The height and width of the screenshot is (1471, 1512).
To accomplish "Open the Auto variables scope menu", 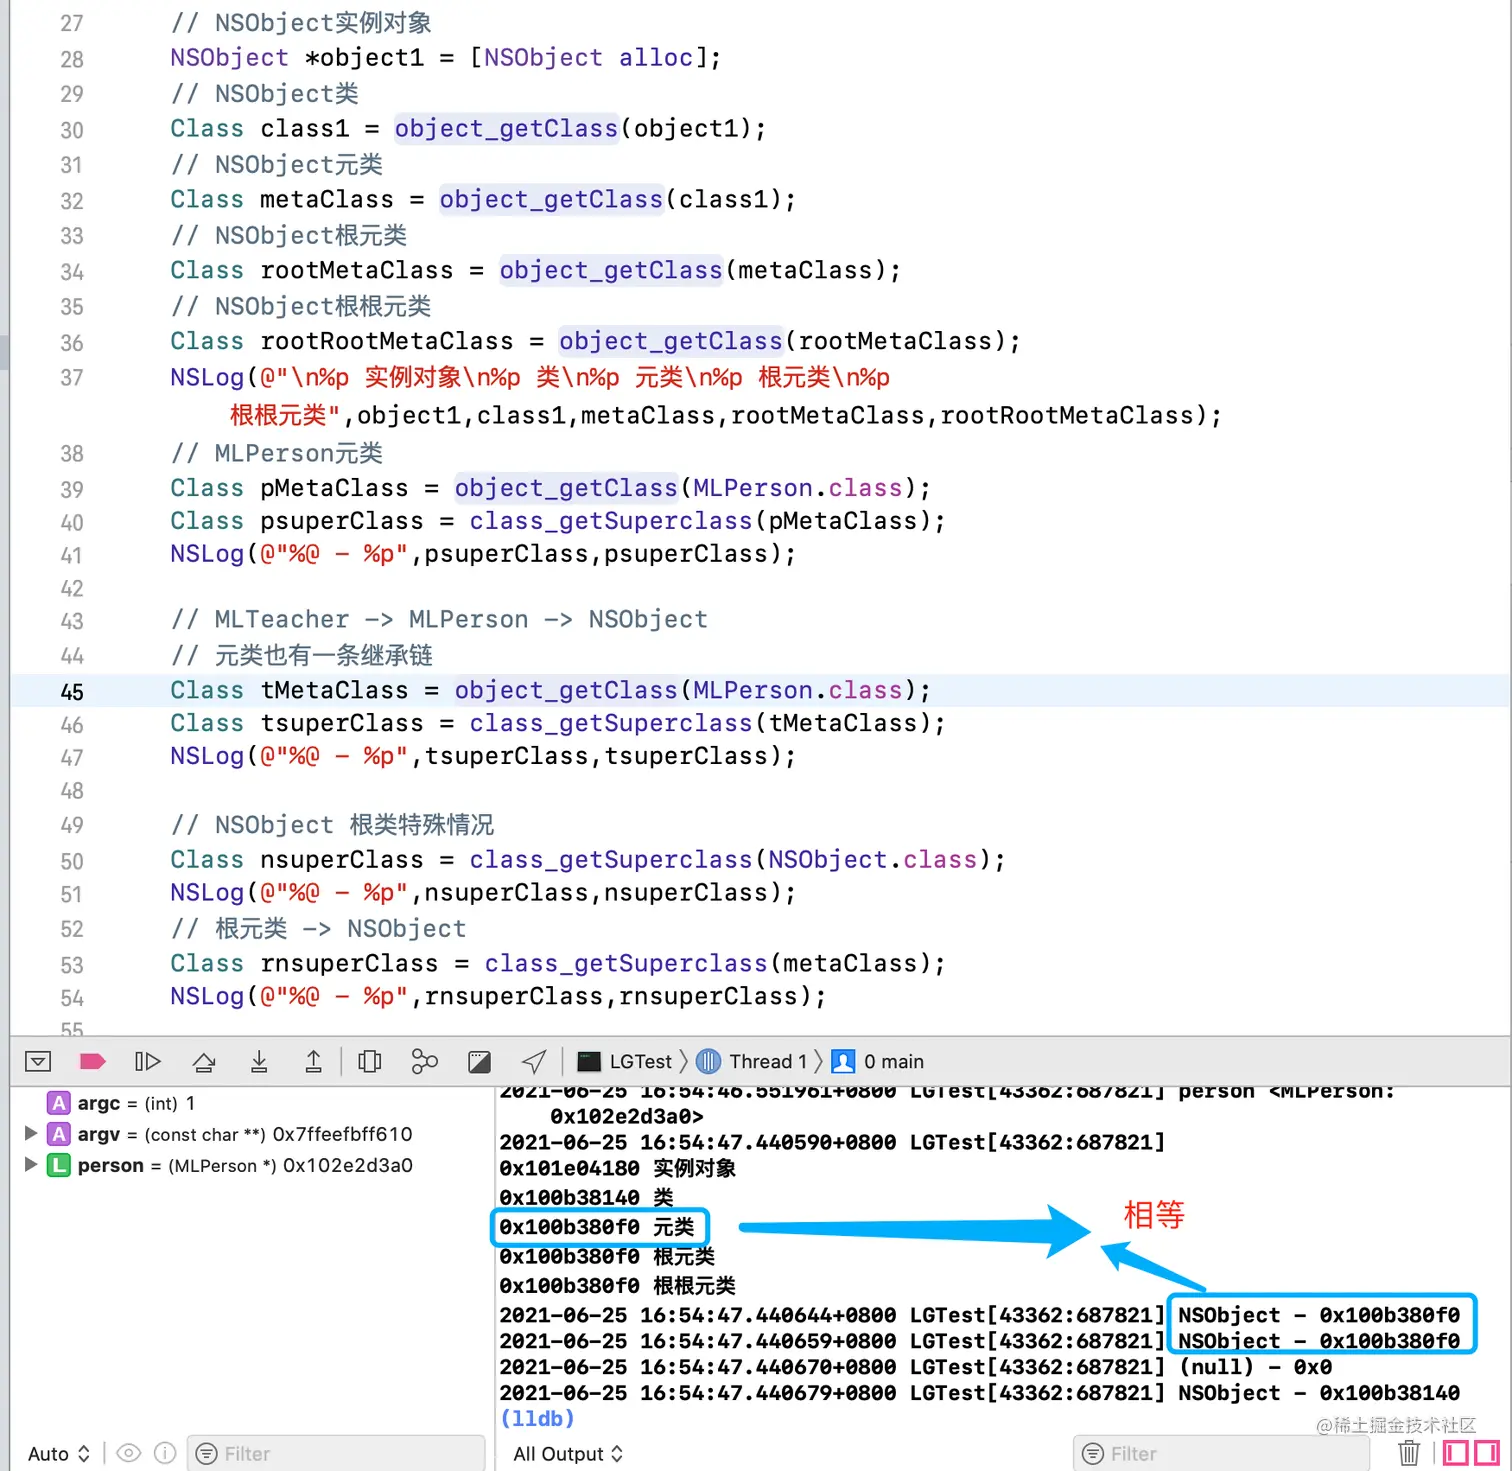I will (58, 1454).
